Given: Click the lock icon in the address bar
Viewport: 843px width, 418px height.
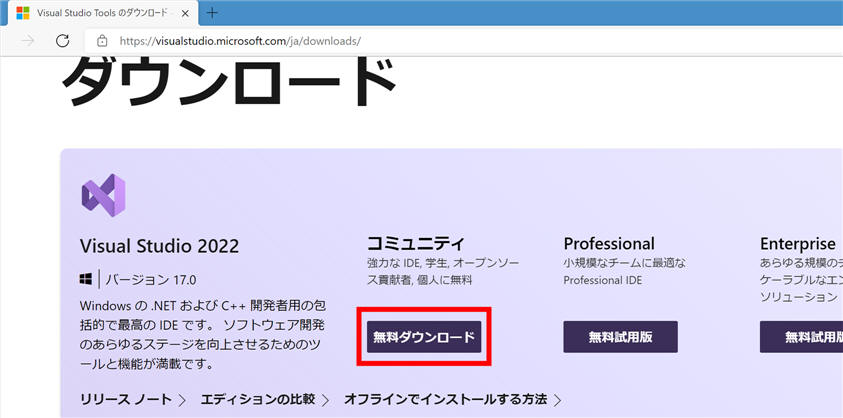Looking at the screenshot, I should (x=102, y=41).
